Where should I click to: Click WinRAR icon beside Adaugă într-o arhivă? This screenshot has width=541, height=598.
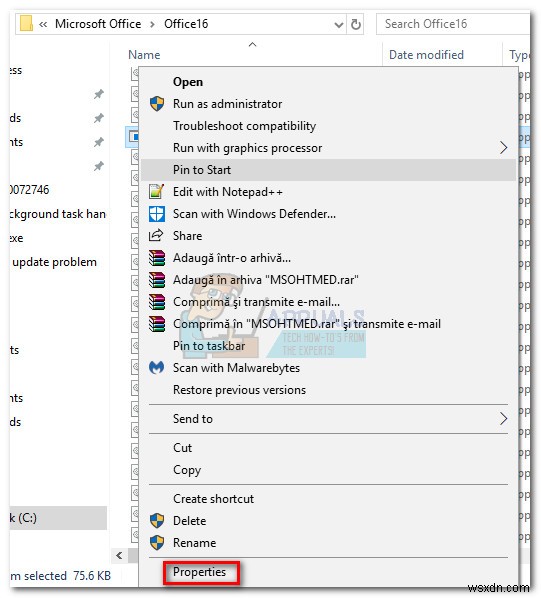pos(157,258)
